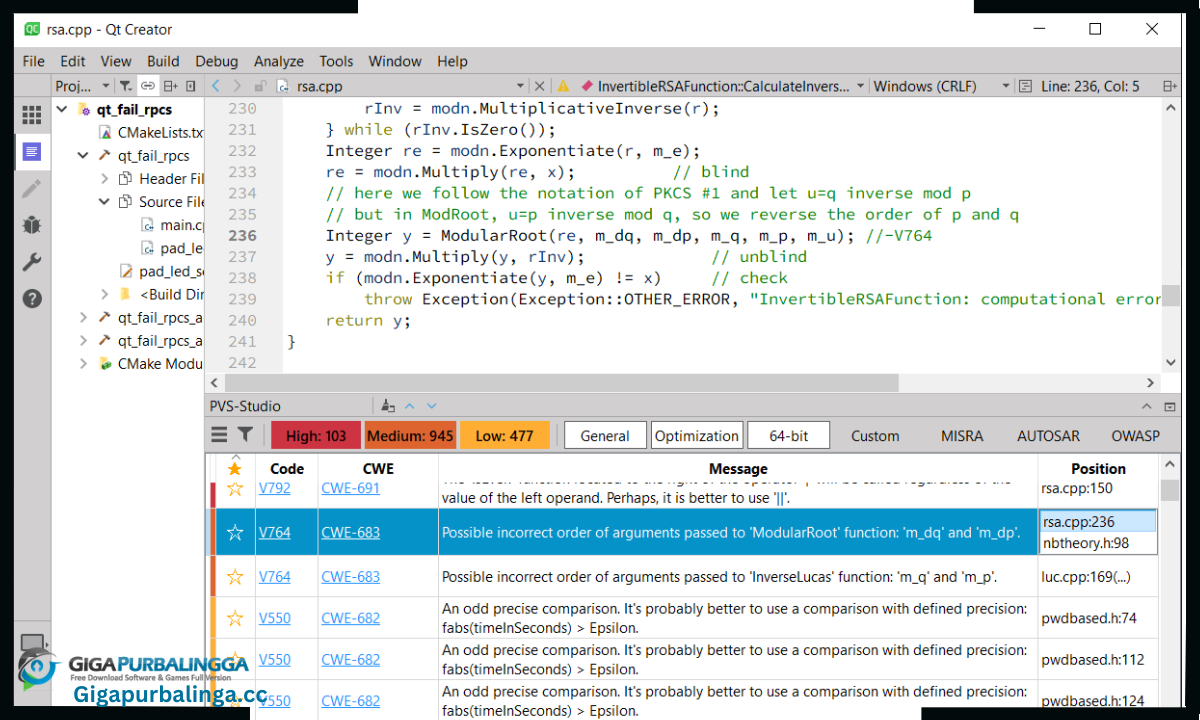Toggle High: 103 severity filter
This screenshot has height=720, width=1200.
click(316, 436)
